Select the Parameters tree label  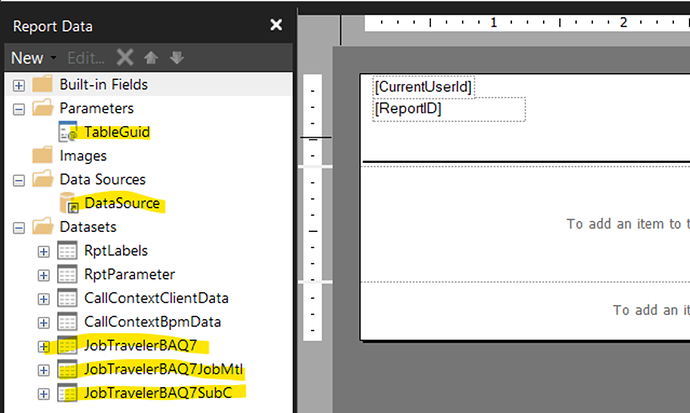tap(96, 108)
